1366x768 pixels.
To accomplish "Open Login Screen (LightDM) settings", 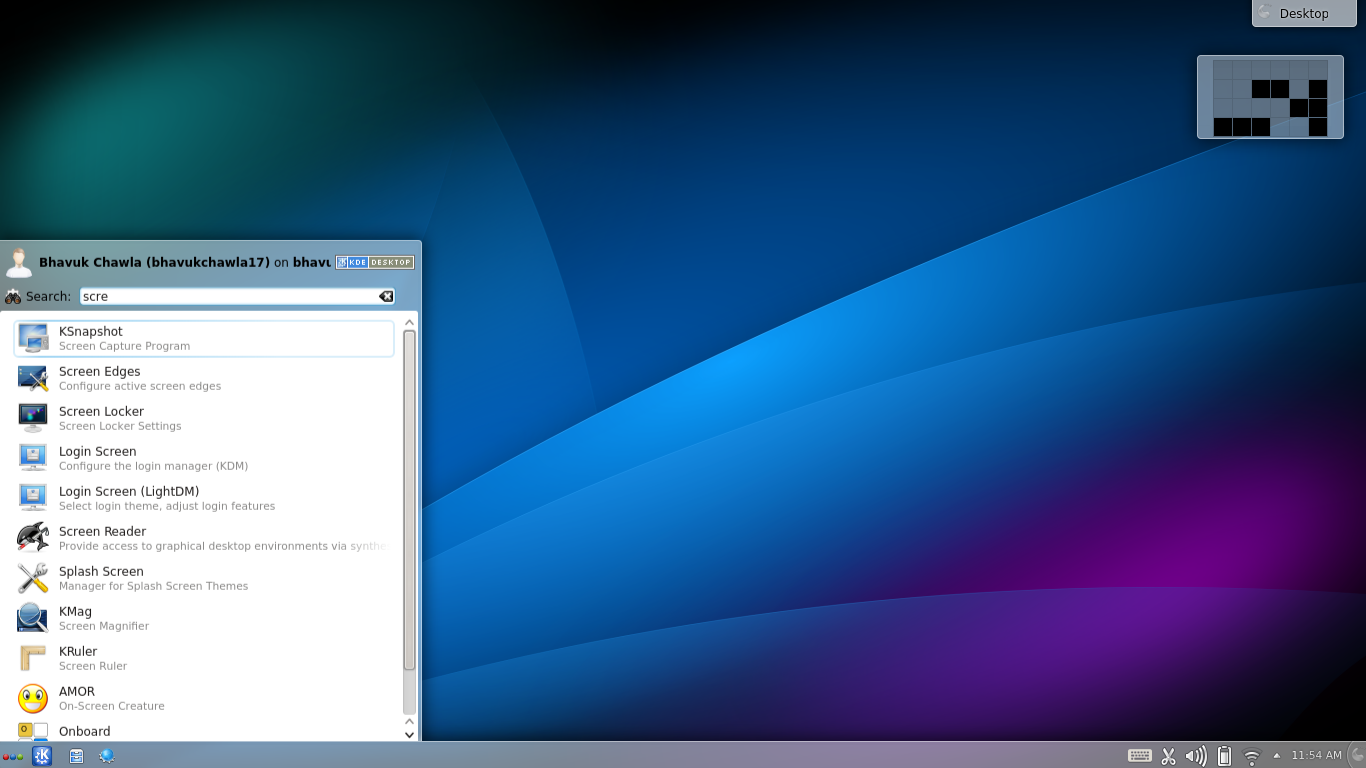I will pos(204,498).
